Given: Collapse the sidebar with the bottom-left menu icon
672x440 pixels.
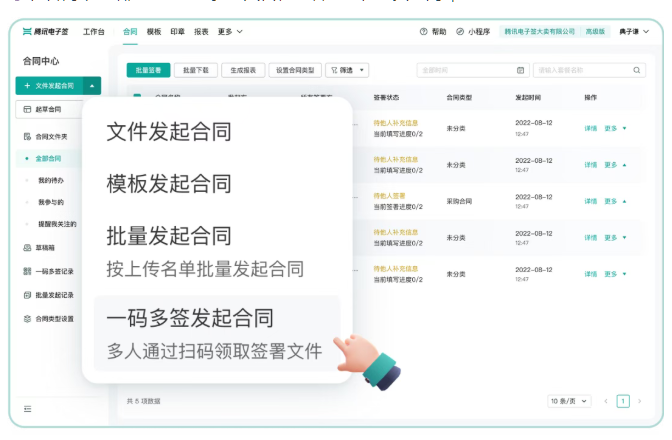Looking at the screenshot, I should (27, 409).
